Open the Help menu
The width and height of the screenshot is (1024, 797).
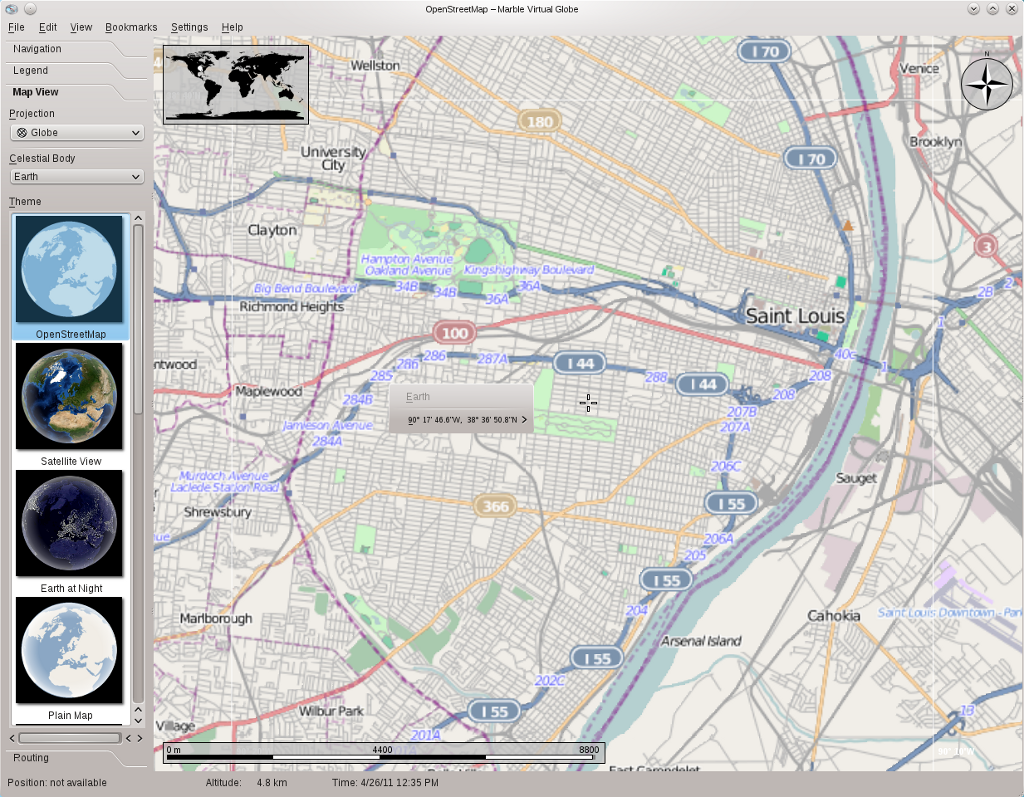pyautogui.click(x=232, y=27)
